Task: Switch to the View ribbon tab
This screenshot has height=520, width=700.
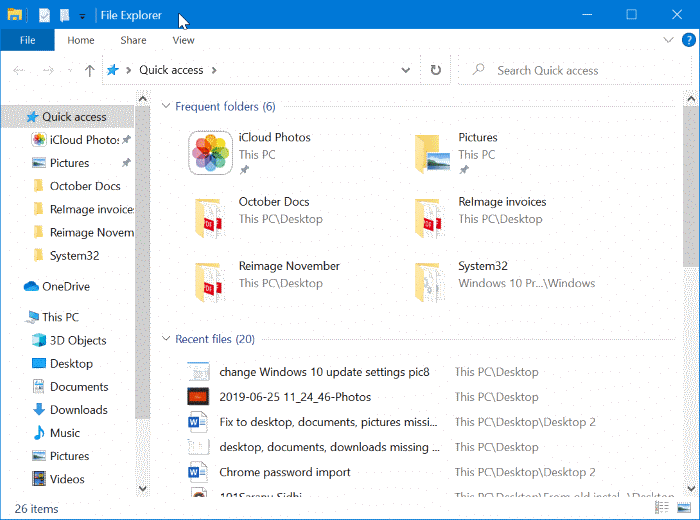Action: click(183, 40)
